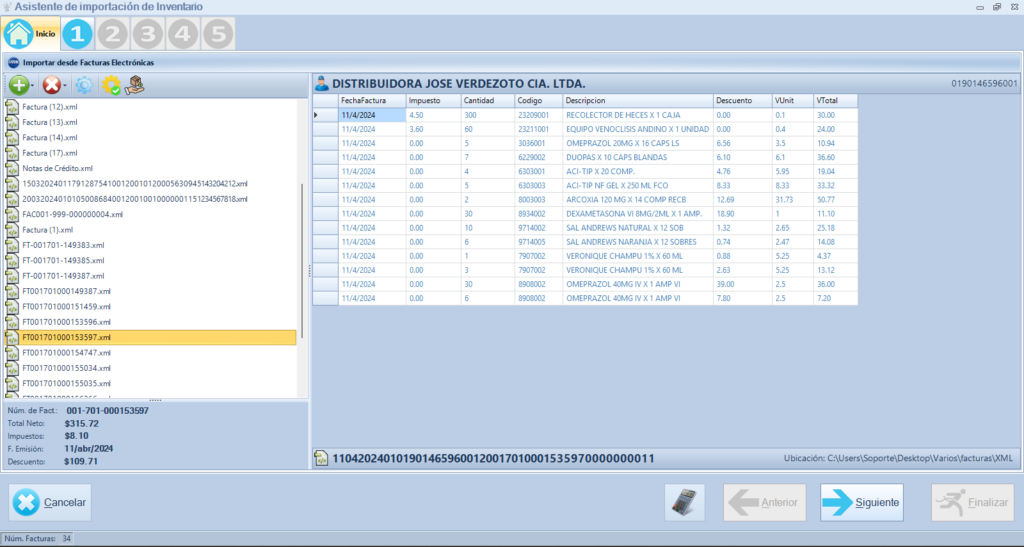This screenshot has height=547, width=1024.
Task: Click XML file icon next to FT001701000149387.xml
Action: (12, 291)
